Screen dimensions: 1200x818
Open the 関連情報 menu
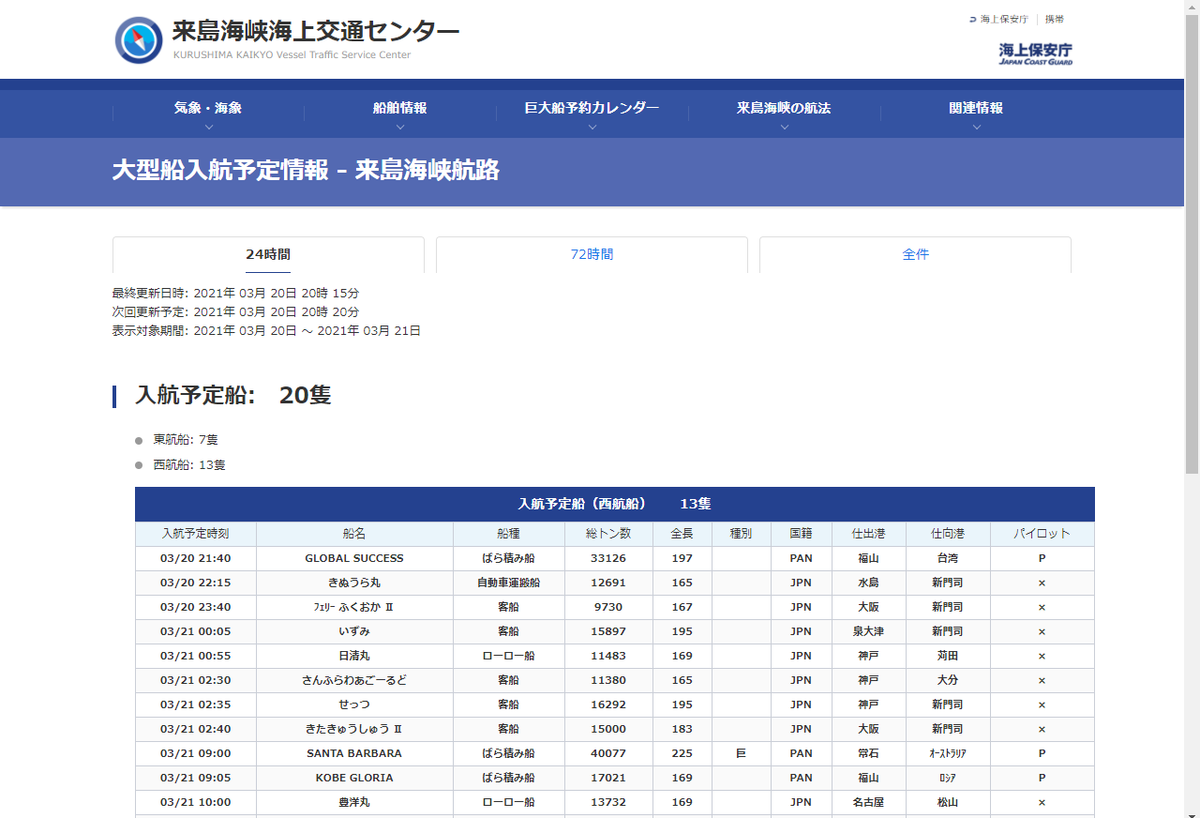click(x=976, y=108)
